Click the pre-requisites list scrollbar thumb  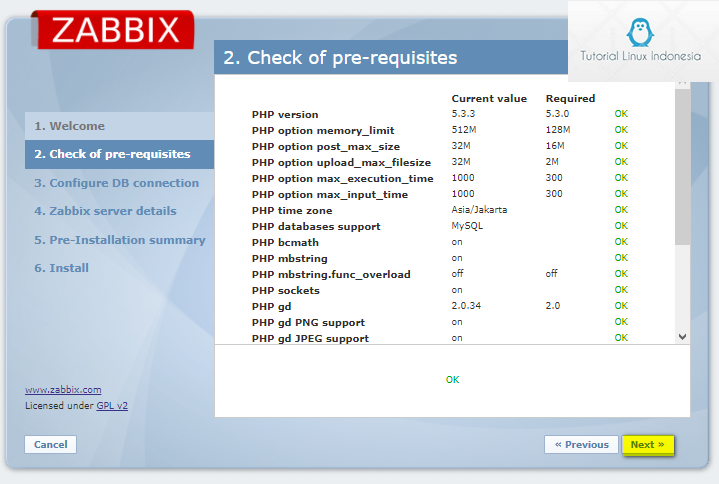pyautogui.click(x=682, y=166)
